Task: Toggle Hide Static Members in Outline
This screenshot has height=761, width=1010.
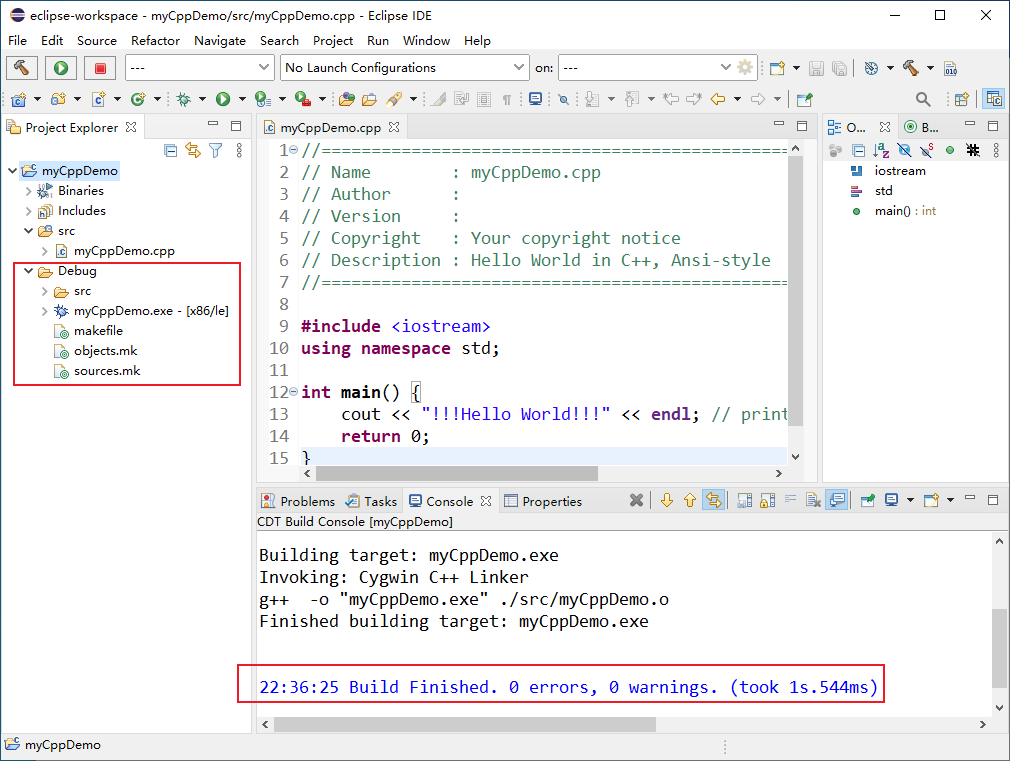Action: click(x=927, y=151)
